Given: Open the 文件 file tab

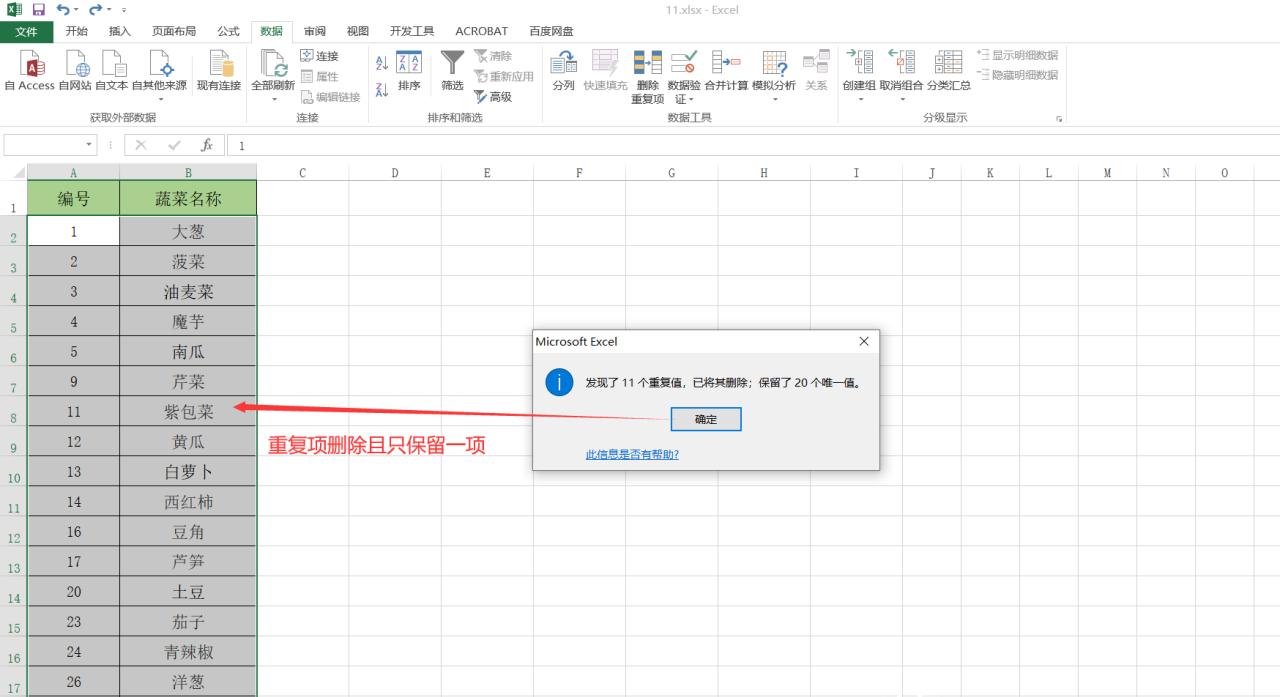Looking at the screenshot, I should [x=27, y=32].
